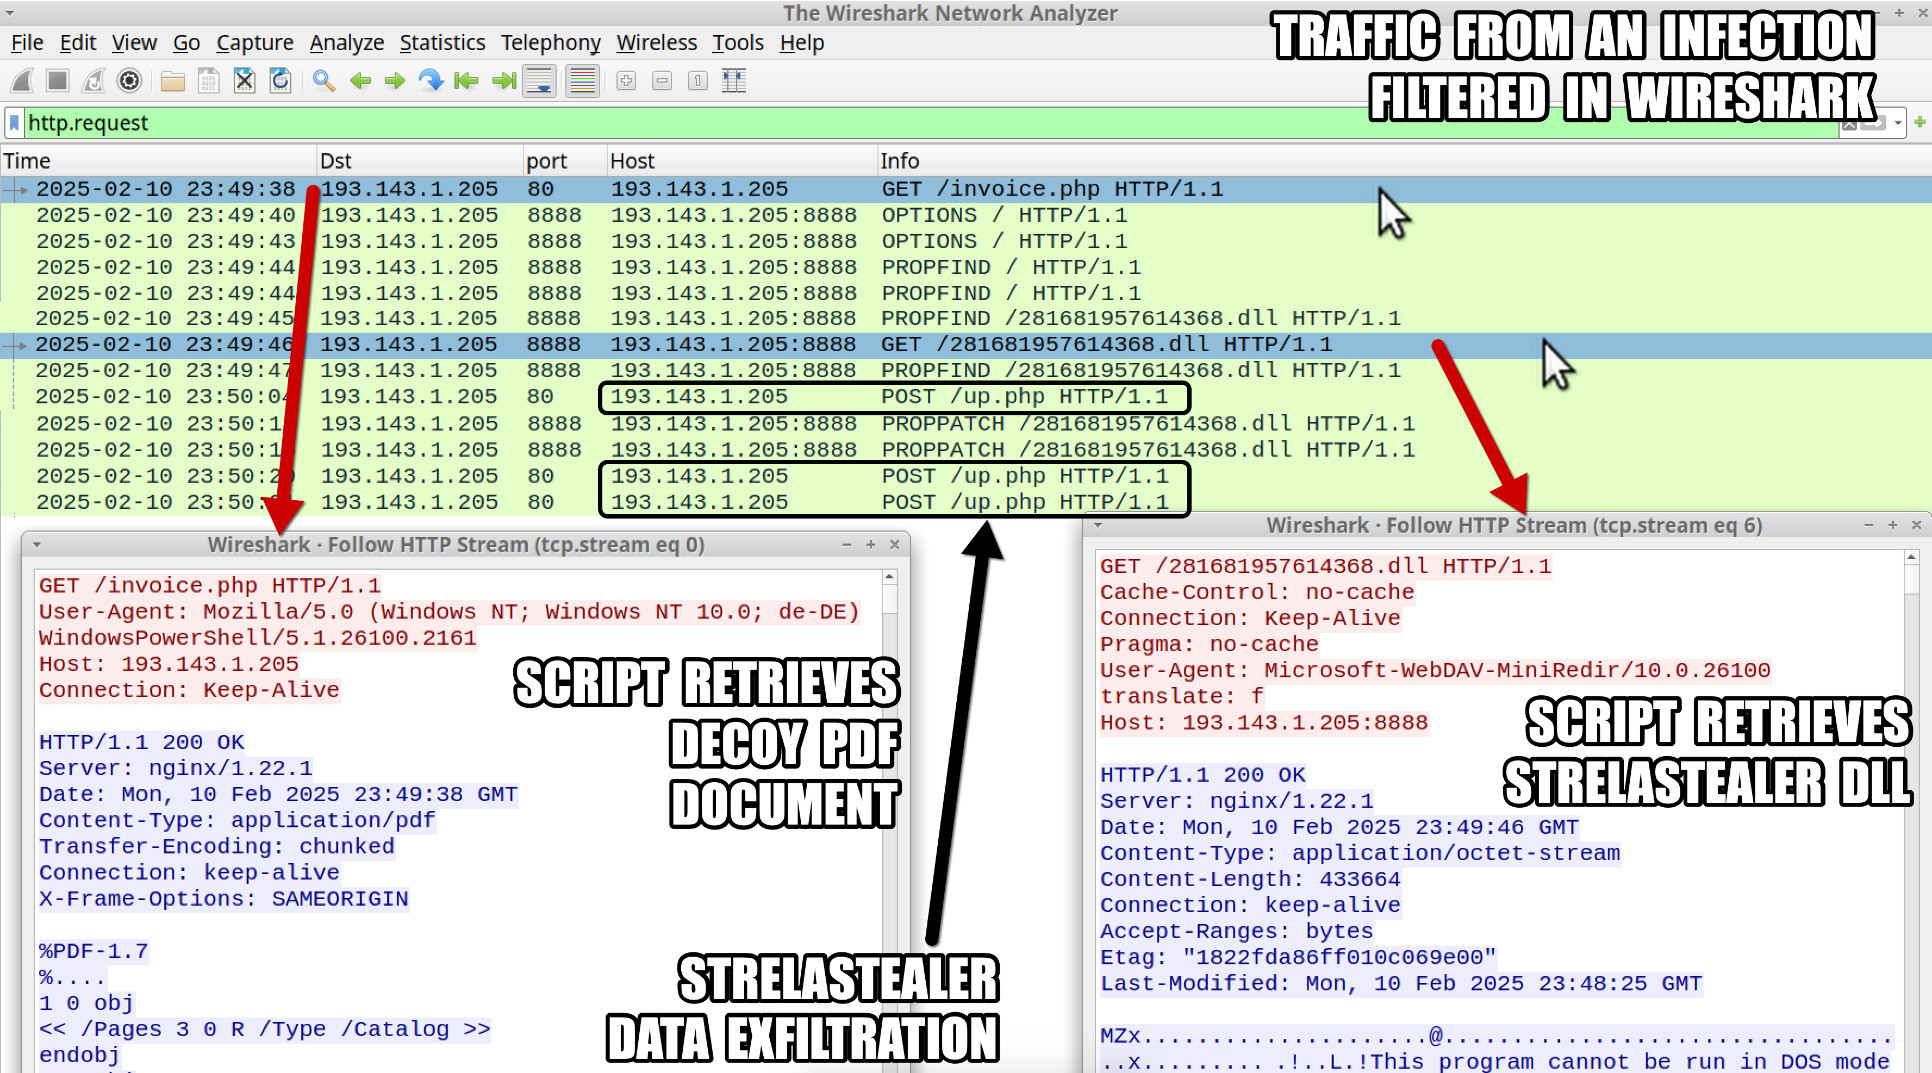1932x1073 pixels.
Task: Click 'Content-Length: 433664' in stream eq 6
Action: (x=1250, y=879)
